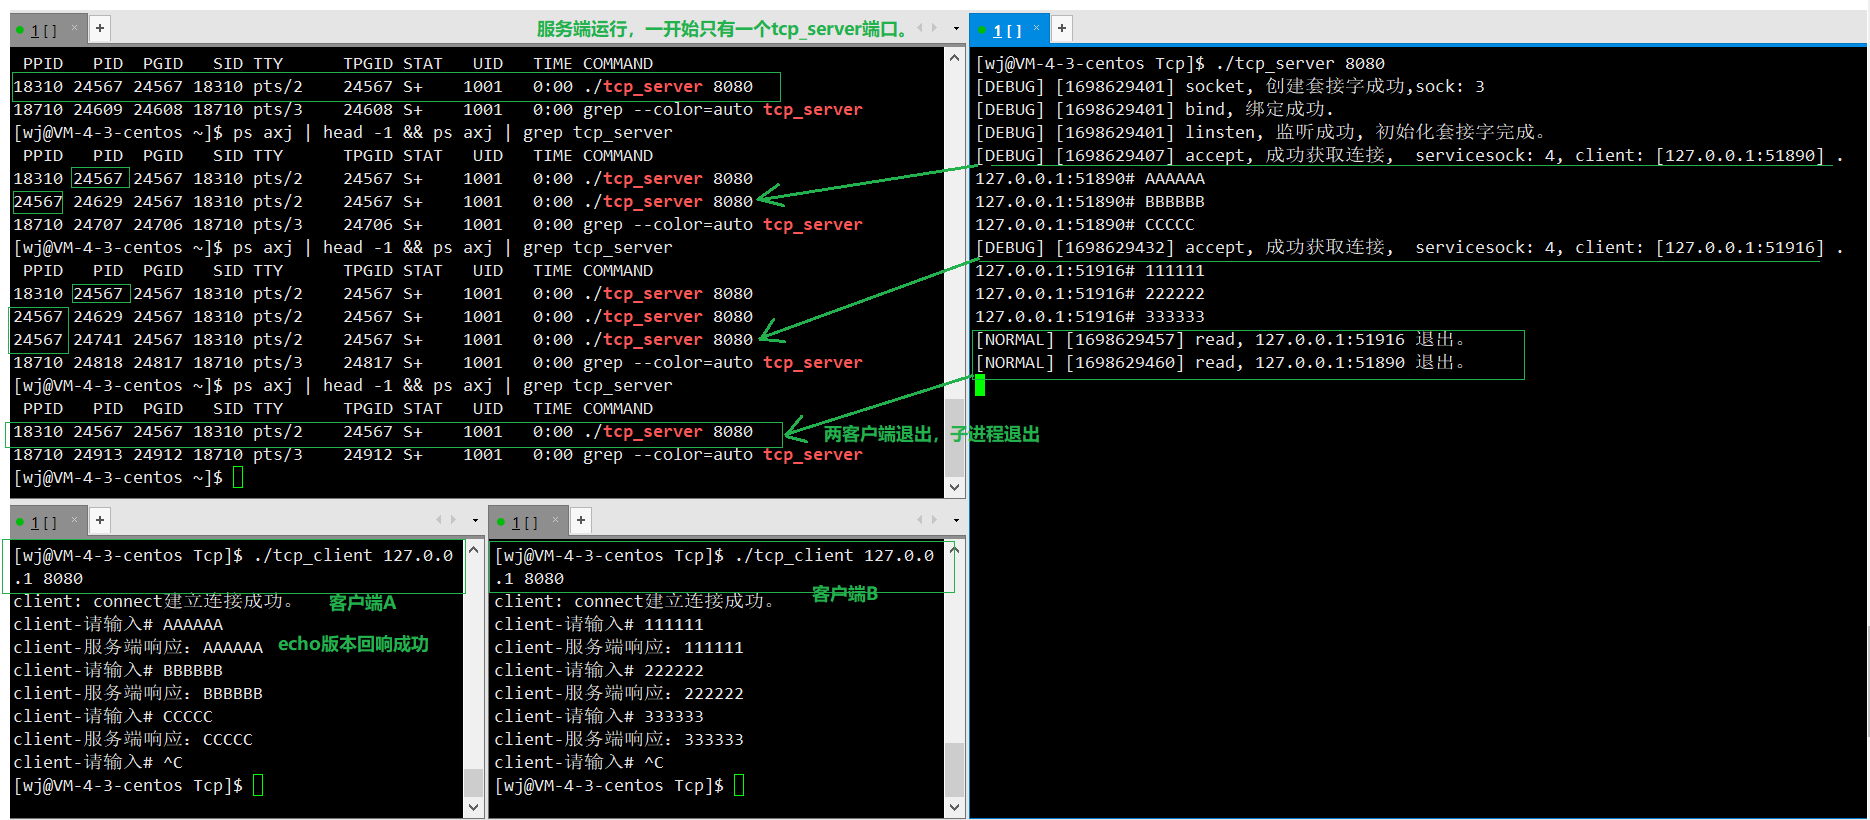
Task: Click scroll-down arrow of ps axj pane
Action: 955,487
